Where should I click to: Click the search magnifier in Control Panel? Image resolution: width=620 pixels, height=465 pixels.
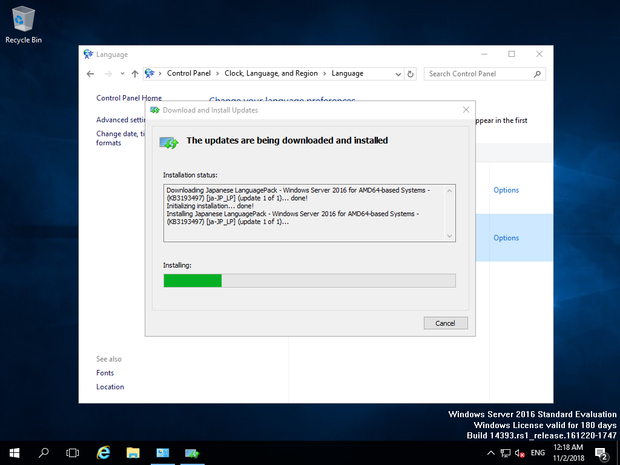point(537,74)
